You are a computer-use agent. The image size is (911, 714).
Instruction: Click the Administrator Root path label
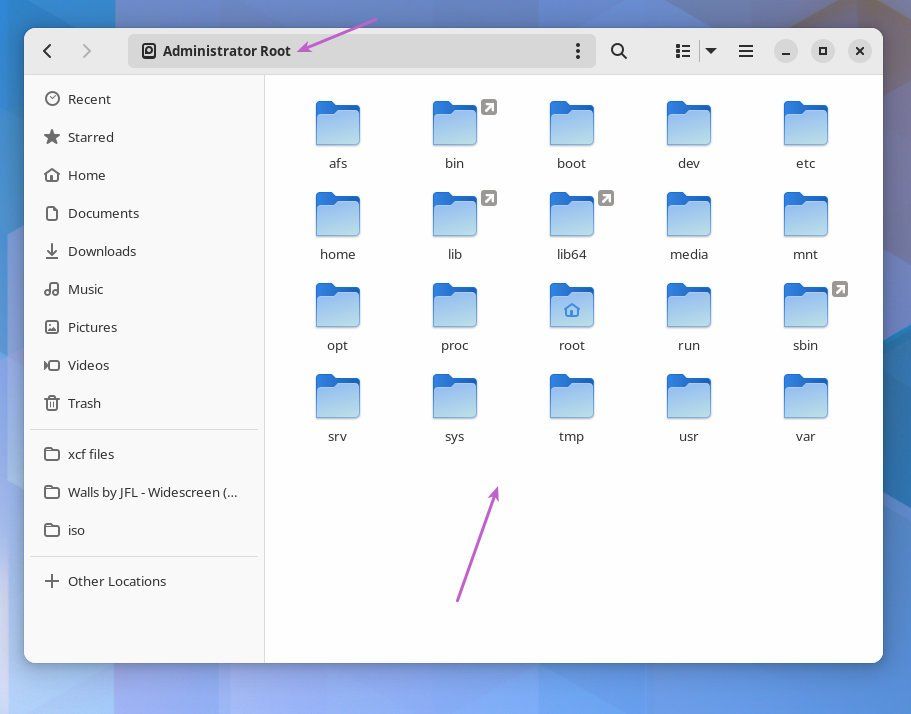(x=227, y=51)
